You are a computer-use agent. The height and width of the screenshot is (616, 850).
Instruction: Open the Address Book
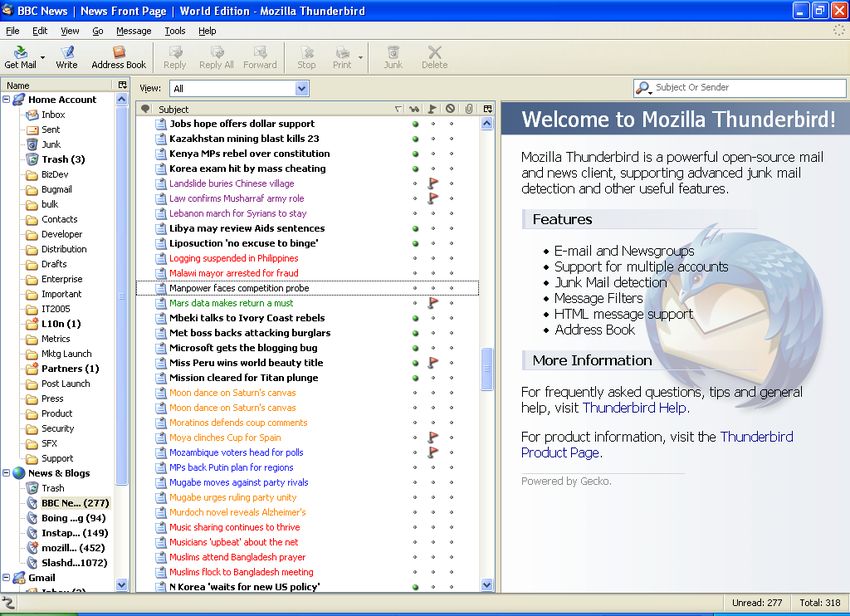[119, 57]
